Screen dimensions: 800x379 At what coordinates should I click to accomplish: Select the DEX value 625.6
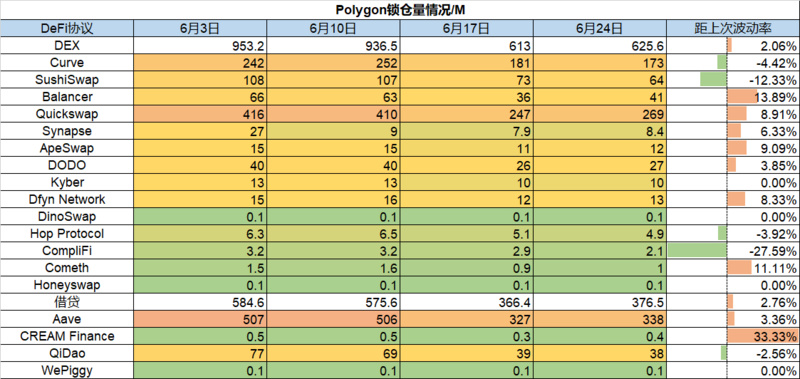coord(600,45)
